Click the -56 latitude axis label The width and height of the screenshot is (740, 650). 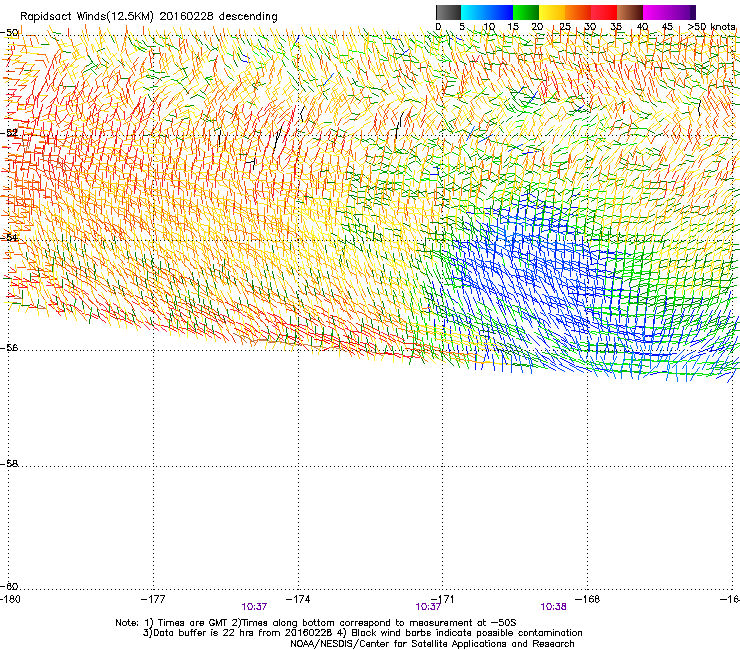click(10, 347)
